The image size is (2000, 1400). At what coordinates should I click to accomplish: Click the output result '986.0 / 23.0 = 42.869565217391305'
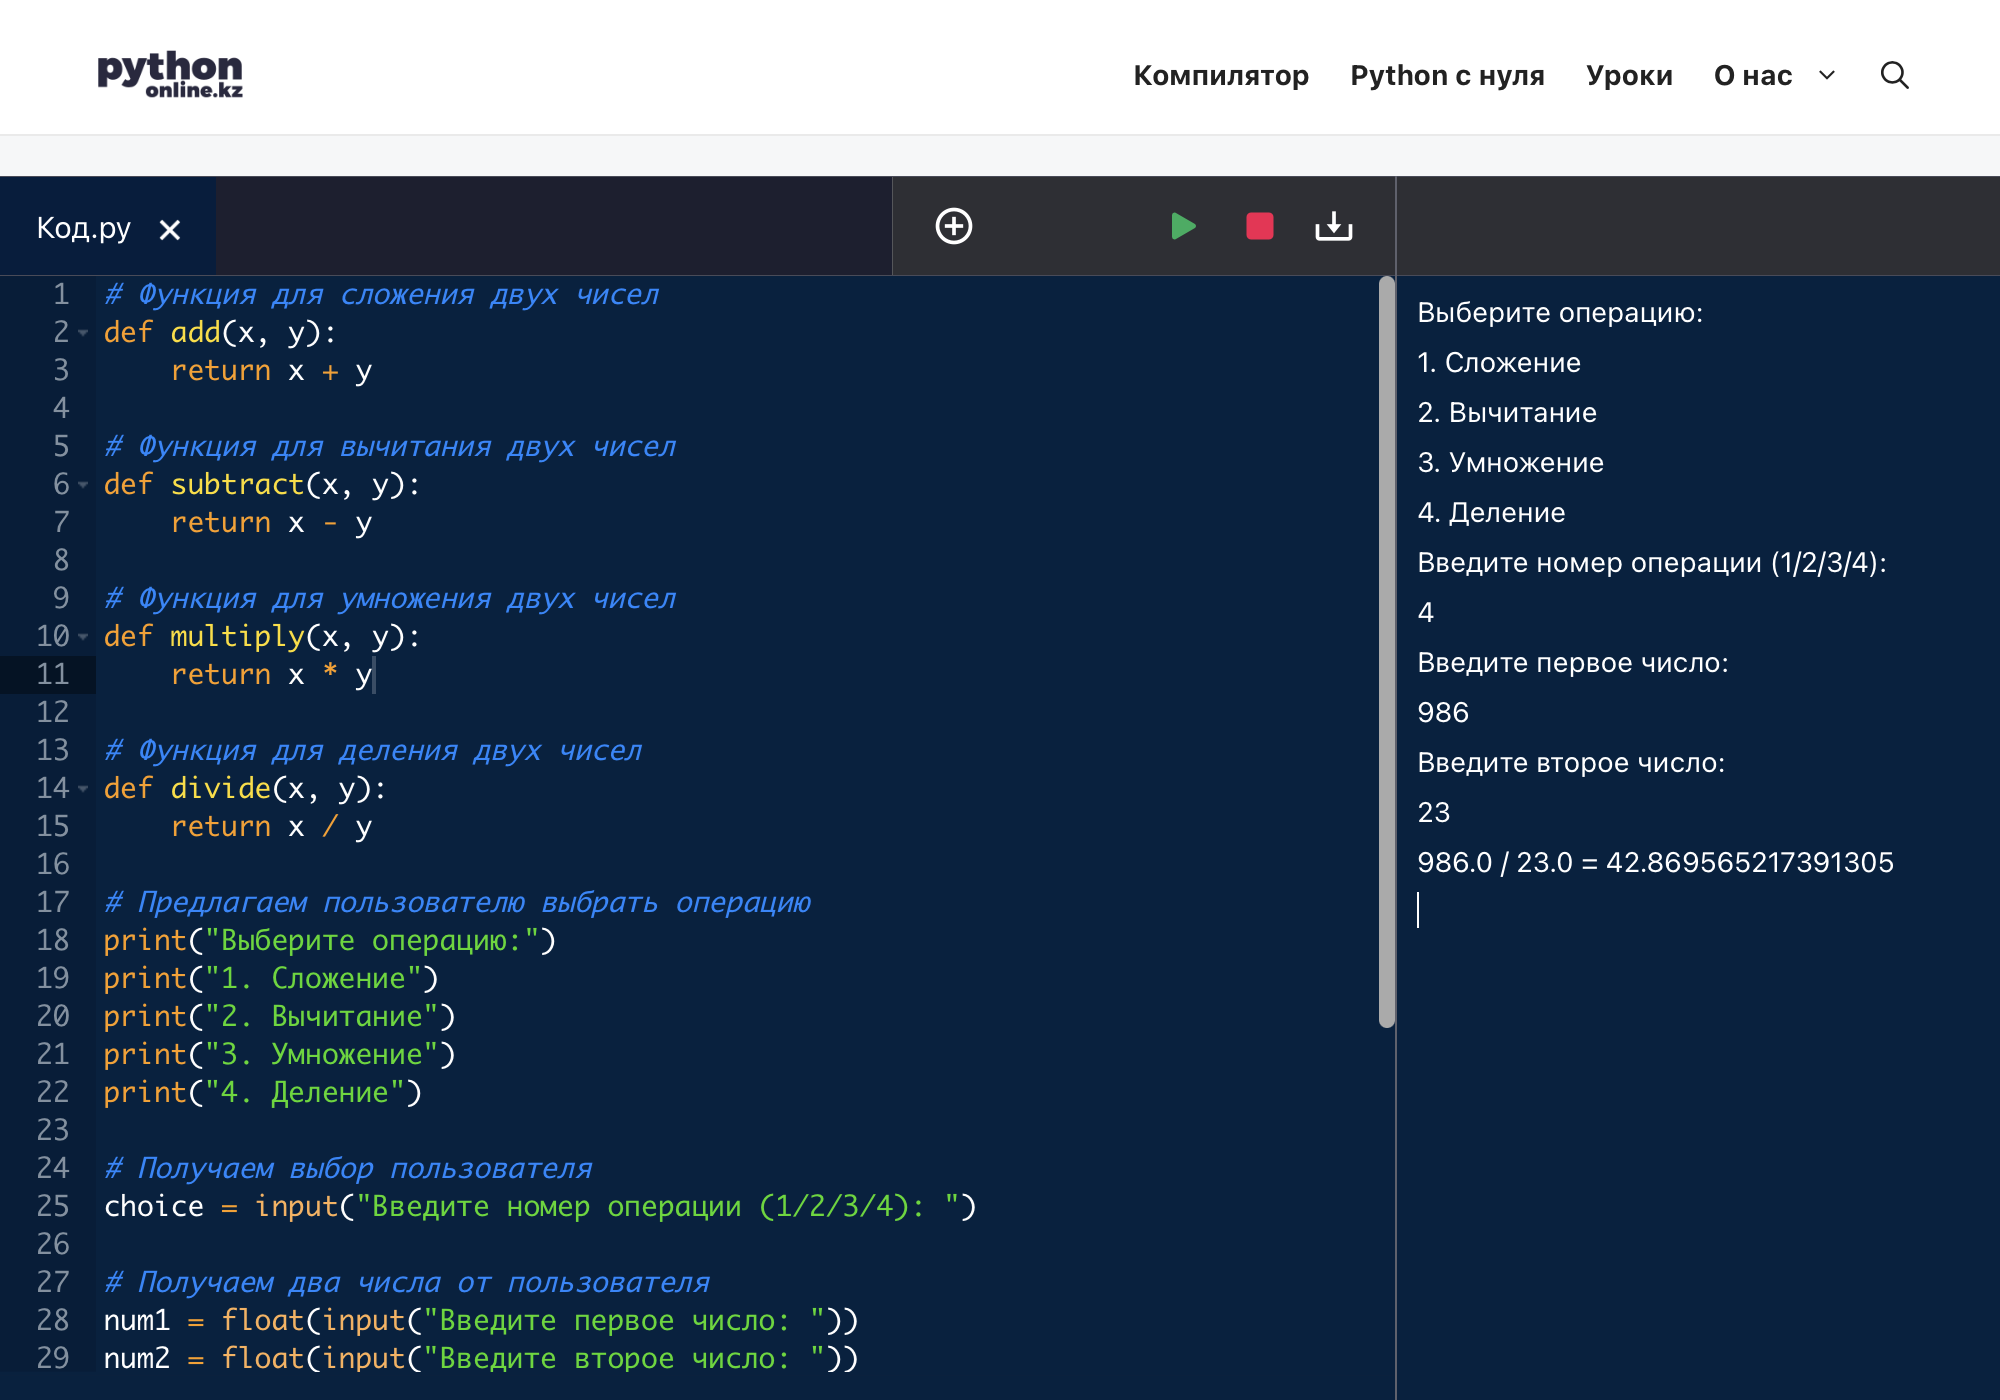1656,862
